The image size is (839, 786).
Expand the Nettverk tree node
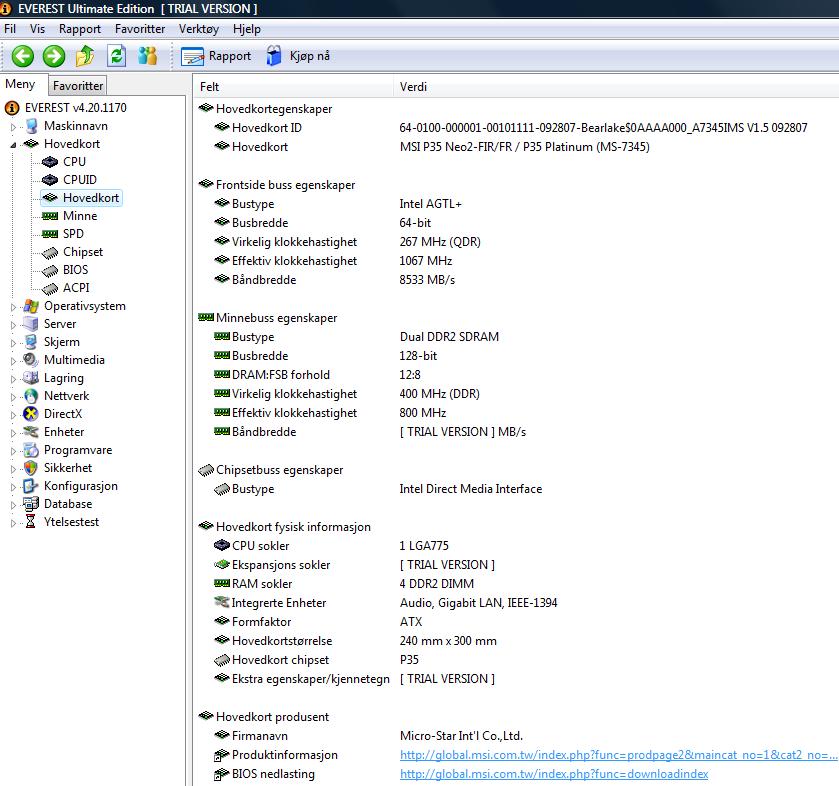tap(14, 397)
